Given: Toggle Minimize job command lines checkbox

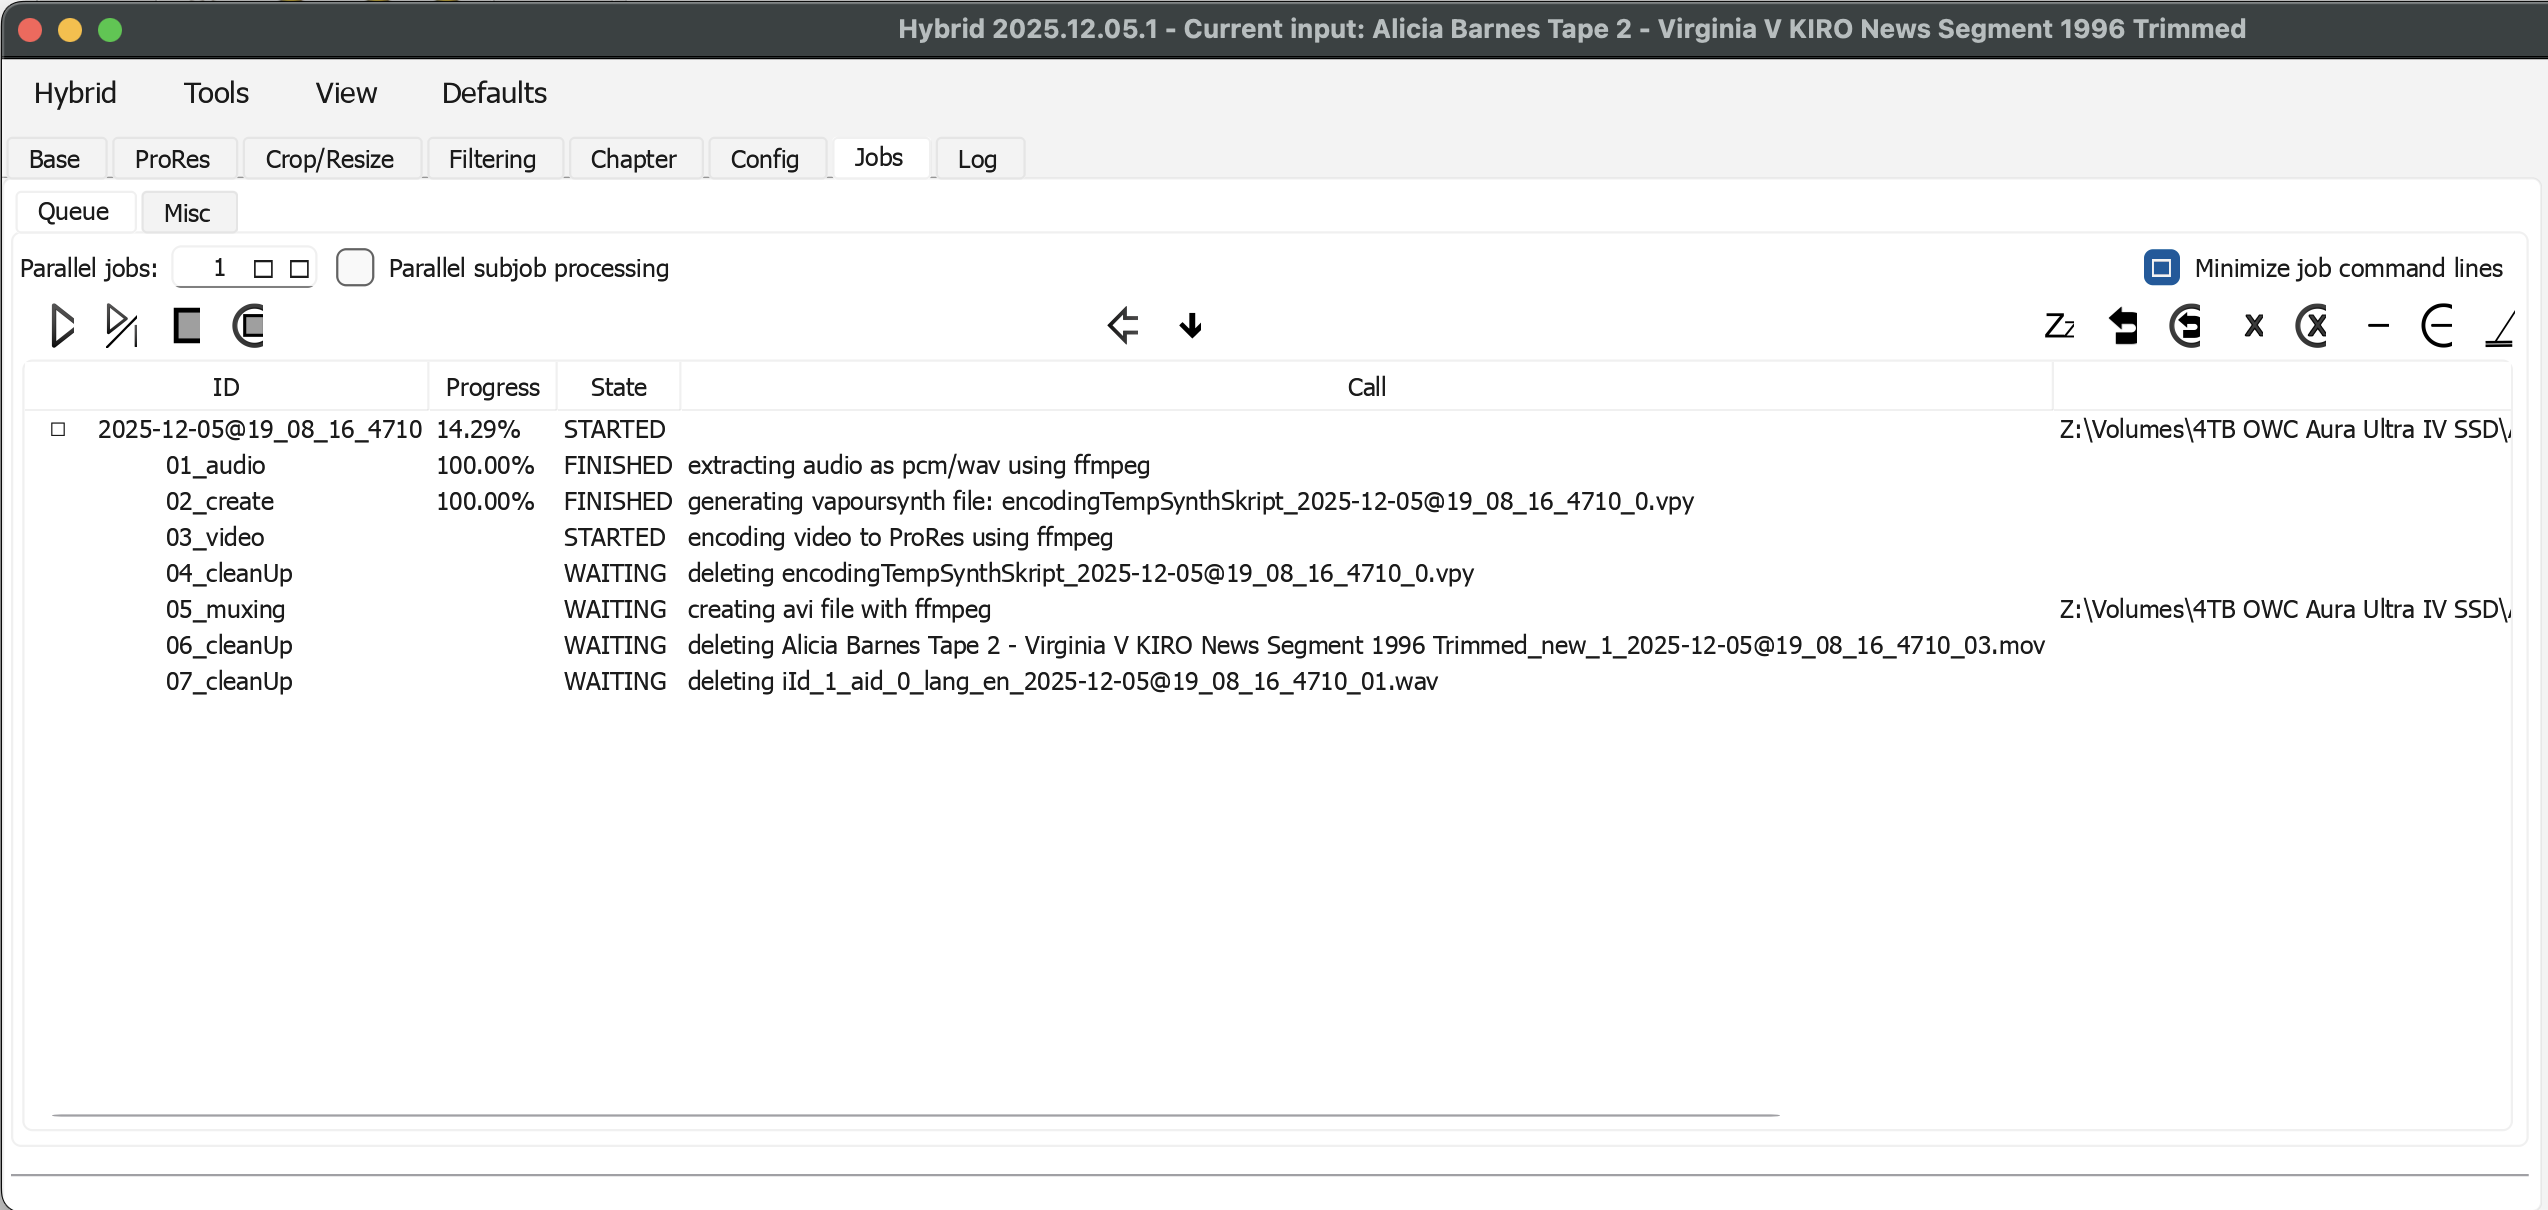Looking at the screenshot, I should tap(2161, 268).
